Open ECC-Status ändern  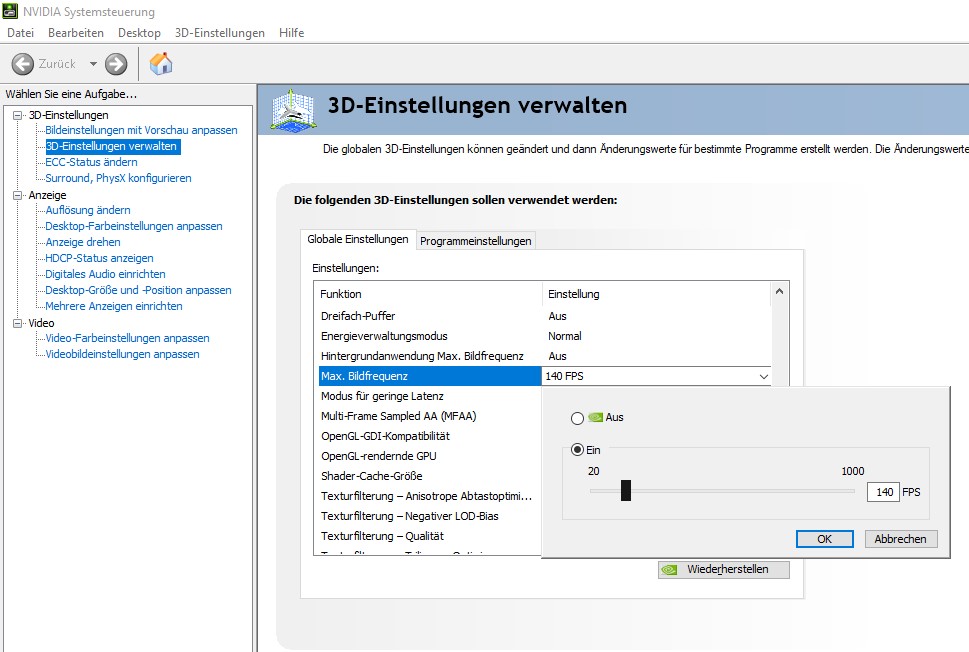click(91, 163)
